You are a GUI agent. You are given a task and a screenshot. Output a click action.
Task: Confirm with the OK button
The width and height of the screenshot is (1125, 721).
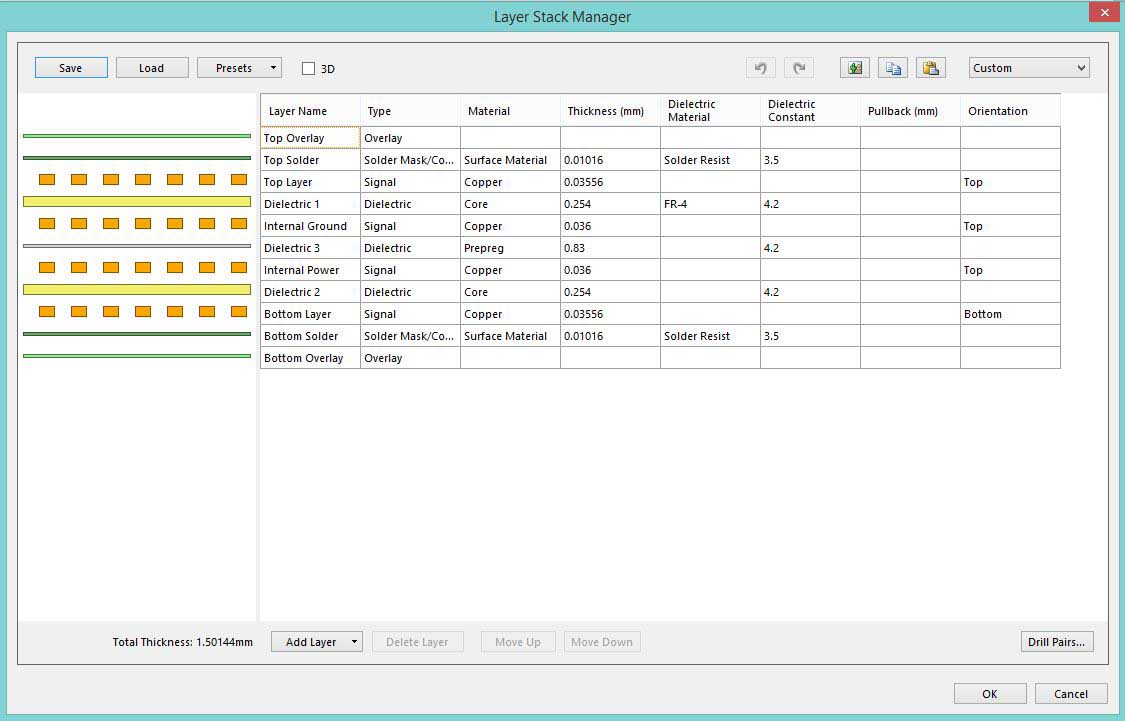click(x=989, y=694)
